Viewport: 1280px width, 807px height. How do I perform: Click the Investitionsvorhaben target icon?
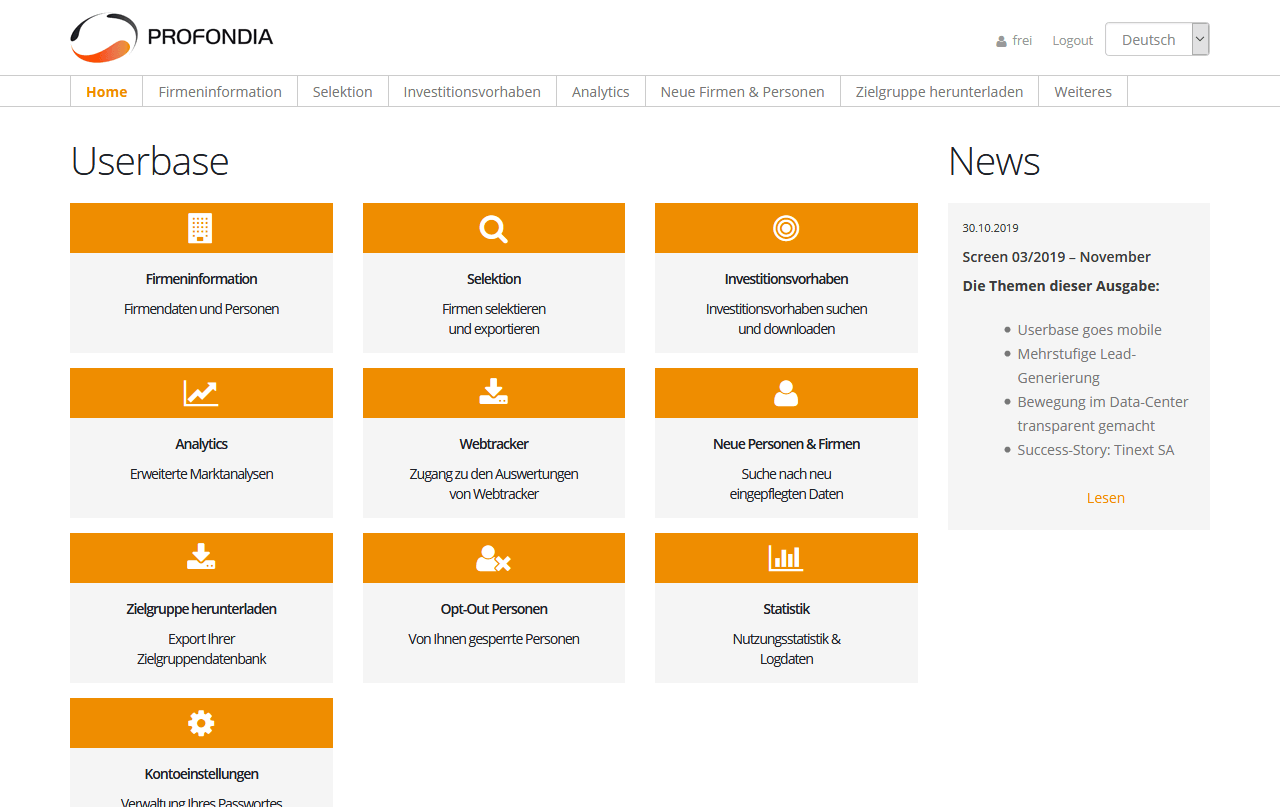[786, 228]
